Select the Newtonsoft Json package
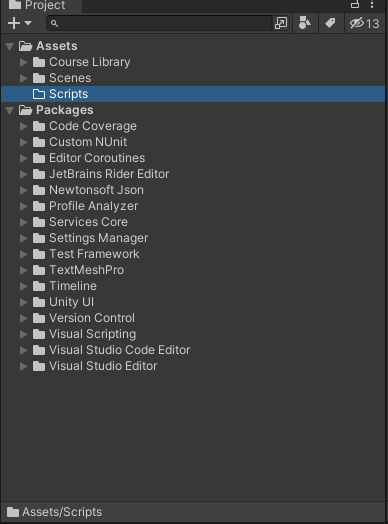 pyautogui.click(x=96, y=190)
